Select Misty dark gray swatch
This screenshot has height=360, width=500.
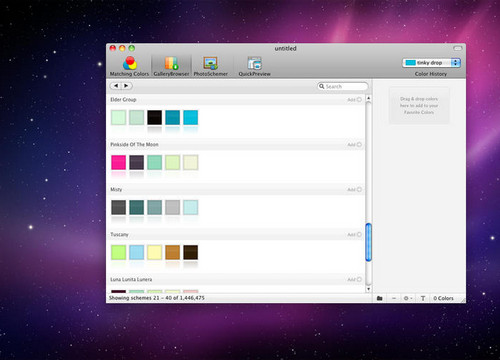118,207
